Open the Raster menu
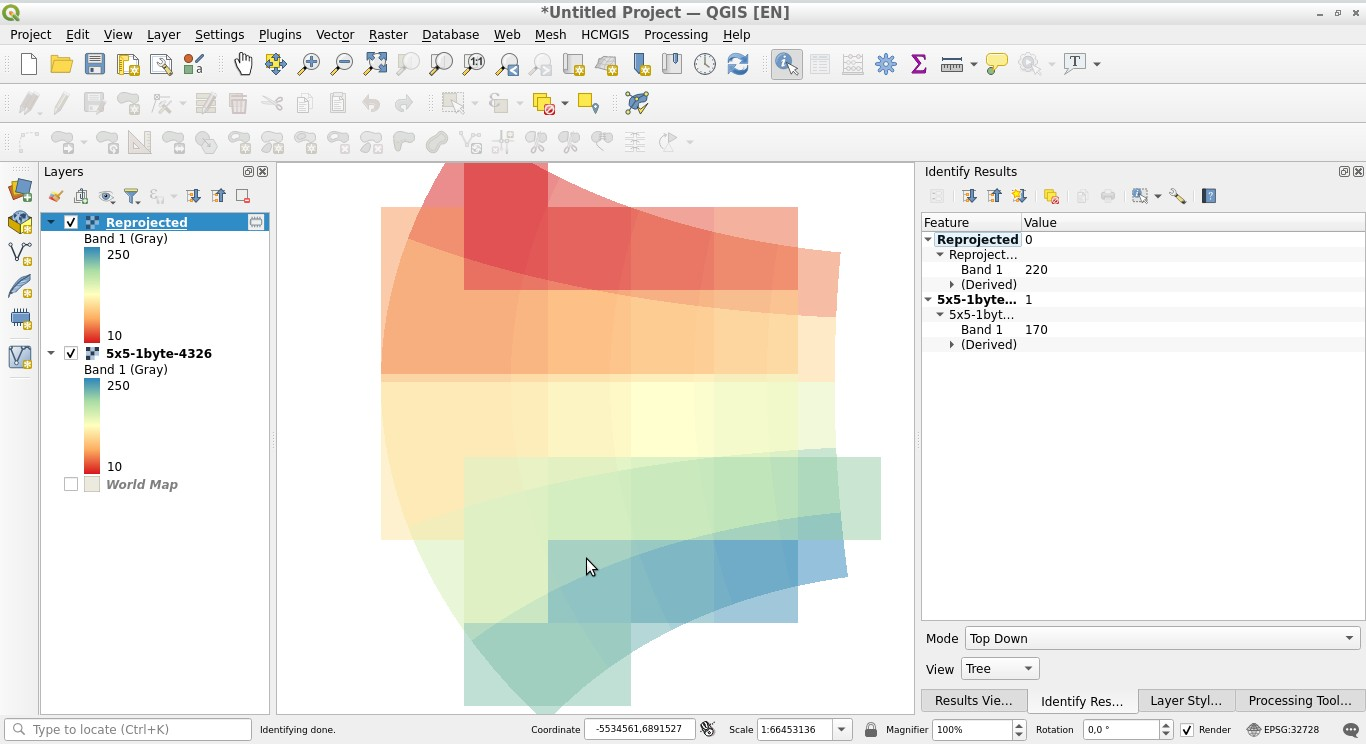This screenshot has height=744, width=1366. (x=388, y=34)
